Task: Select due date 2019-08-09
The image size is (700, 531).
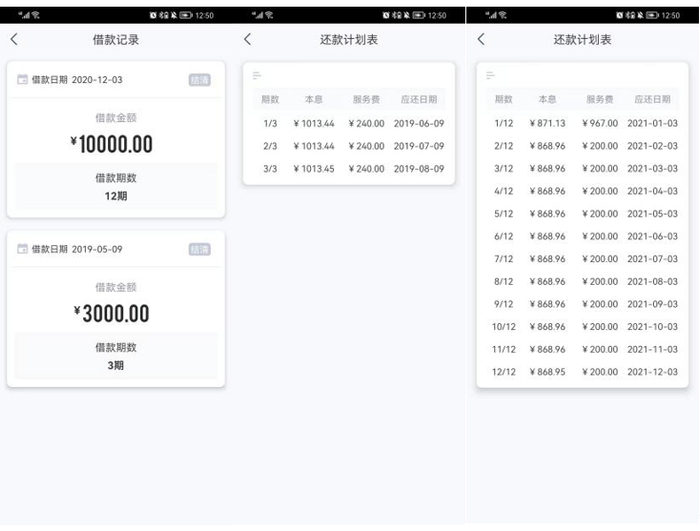Action: 419,169
